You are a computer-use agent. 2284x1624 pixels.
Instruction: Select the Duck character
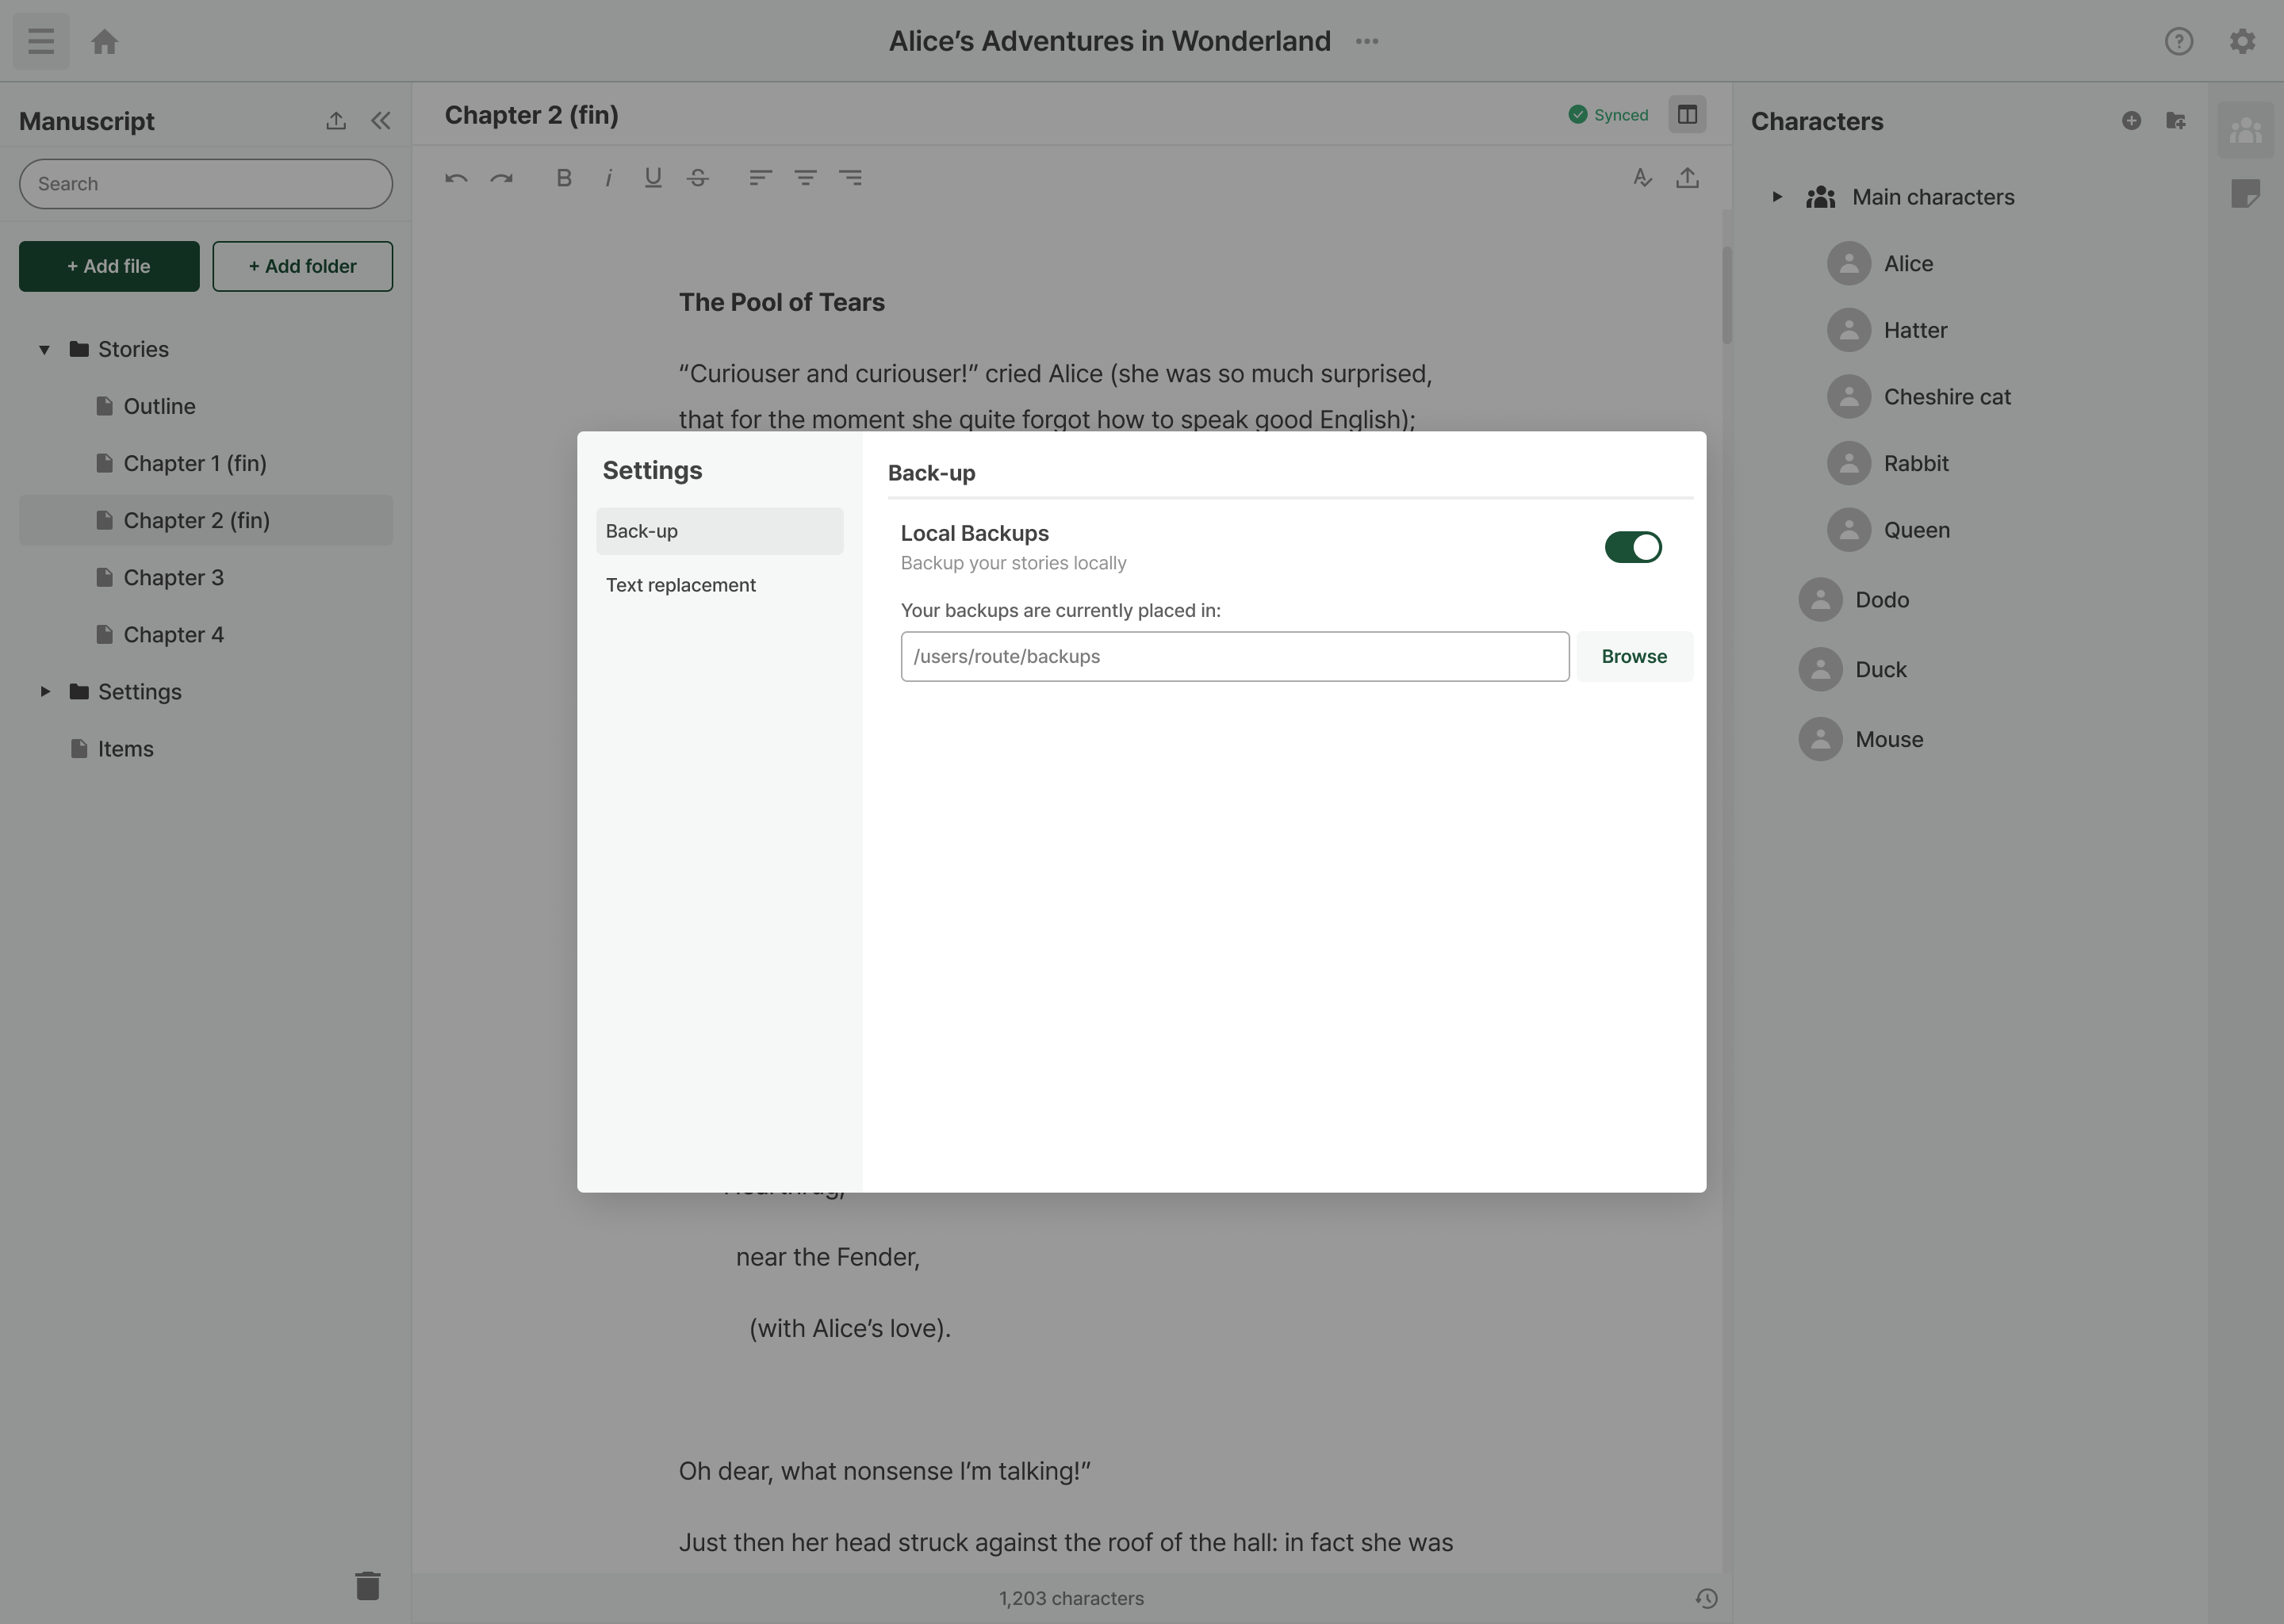click(x=1853, y=670)
